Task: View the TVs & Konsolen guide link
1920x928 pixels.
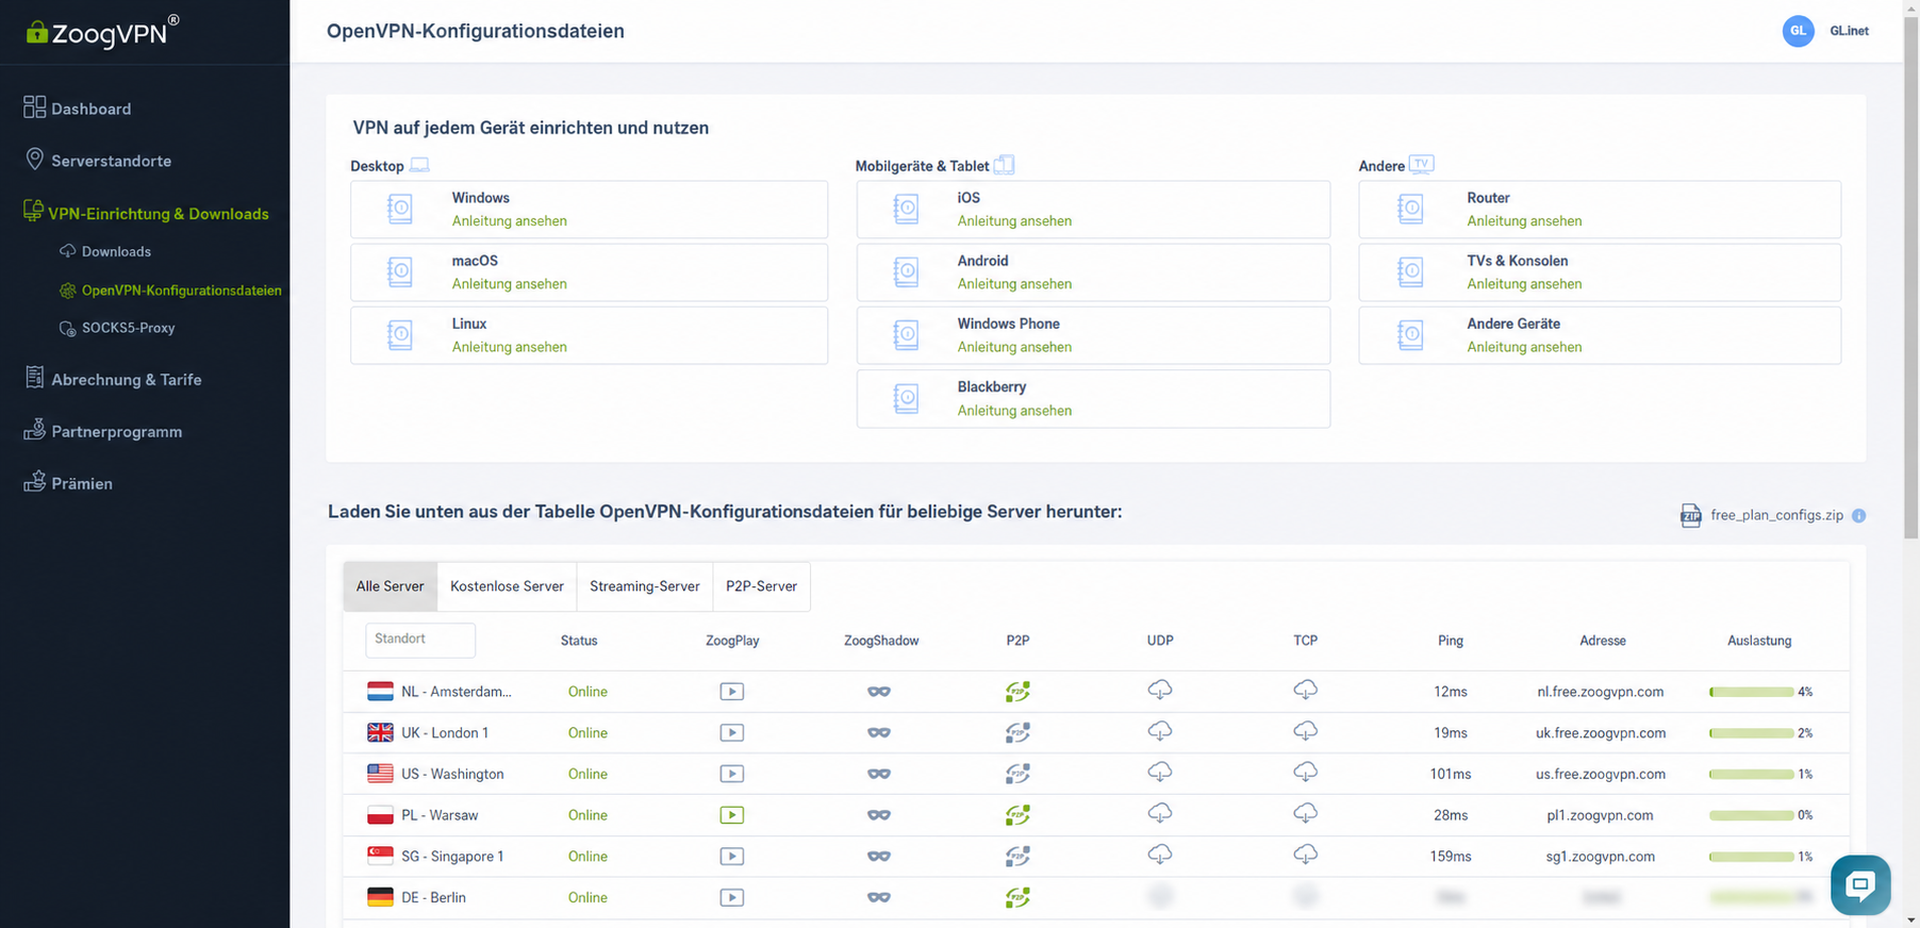Action: pos(1524,284)
